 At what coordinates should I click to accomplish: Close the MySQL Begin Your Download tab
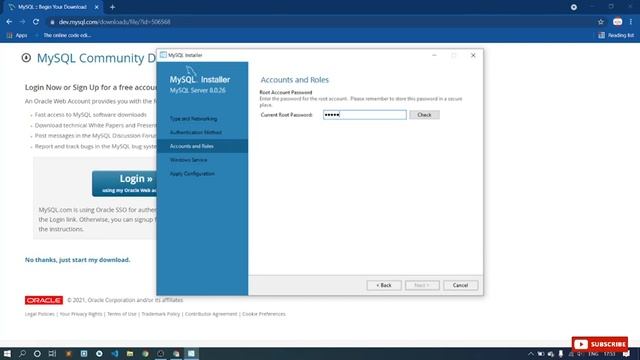point(97,7)
